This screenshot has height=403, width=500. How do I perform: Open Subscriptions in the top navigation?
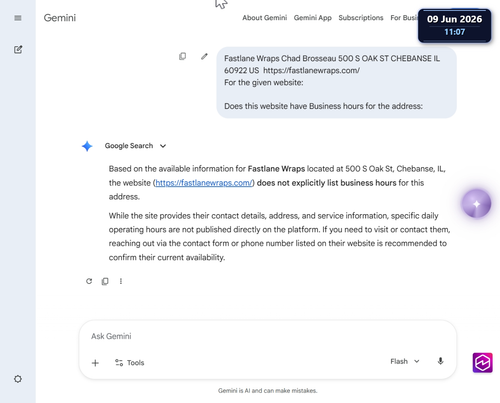[361, 18]
